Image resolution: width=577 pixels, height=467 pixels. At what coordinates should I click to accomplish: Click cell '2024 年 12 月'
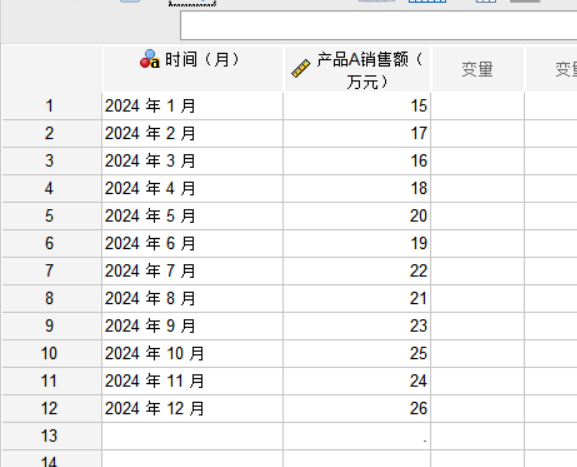[x=192, y=408]
